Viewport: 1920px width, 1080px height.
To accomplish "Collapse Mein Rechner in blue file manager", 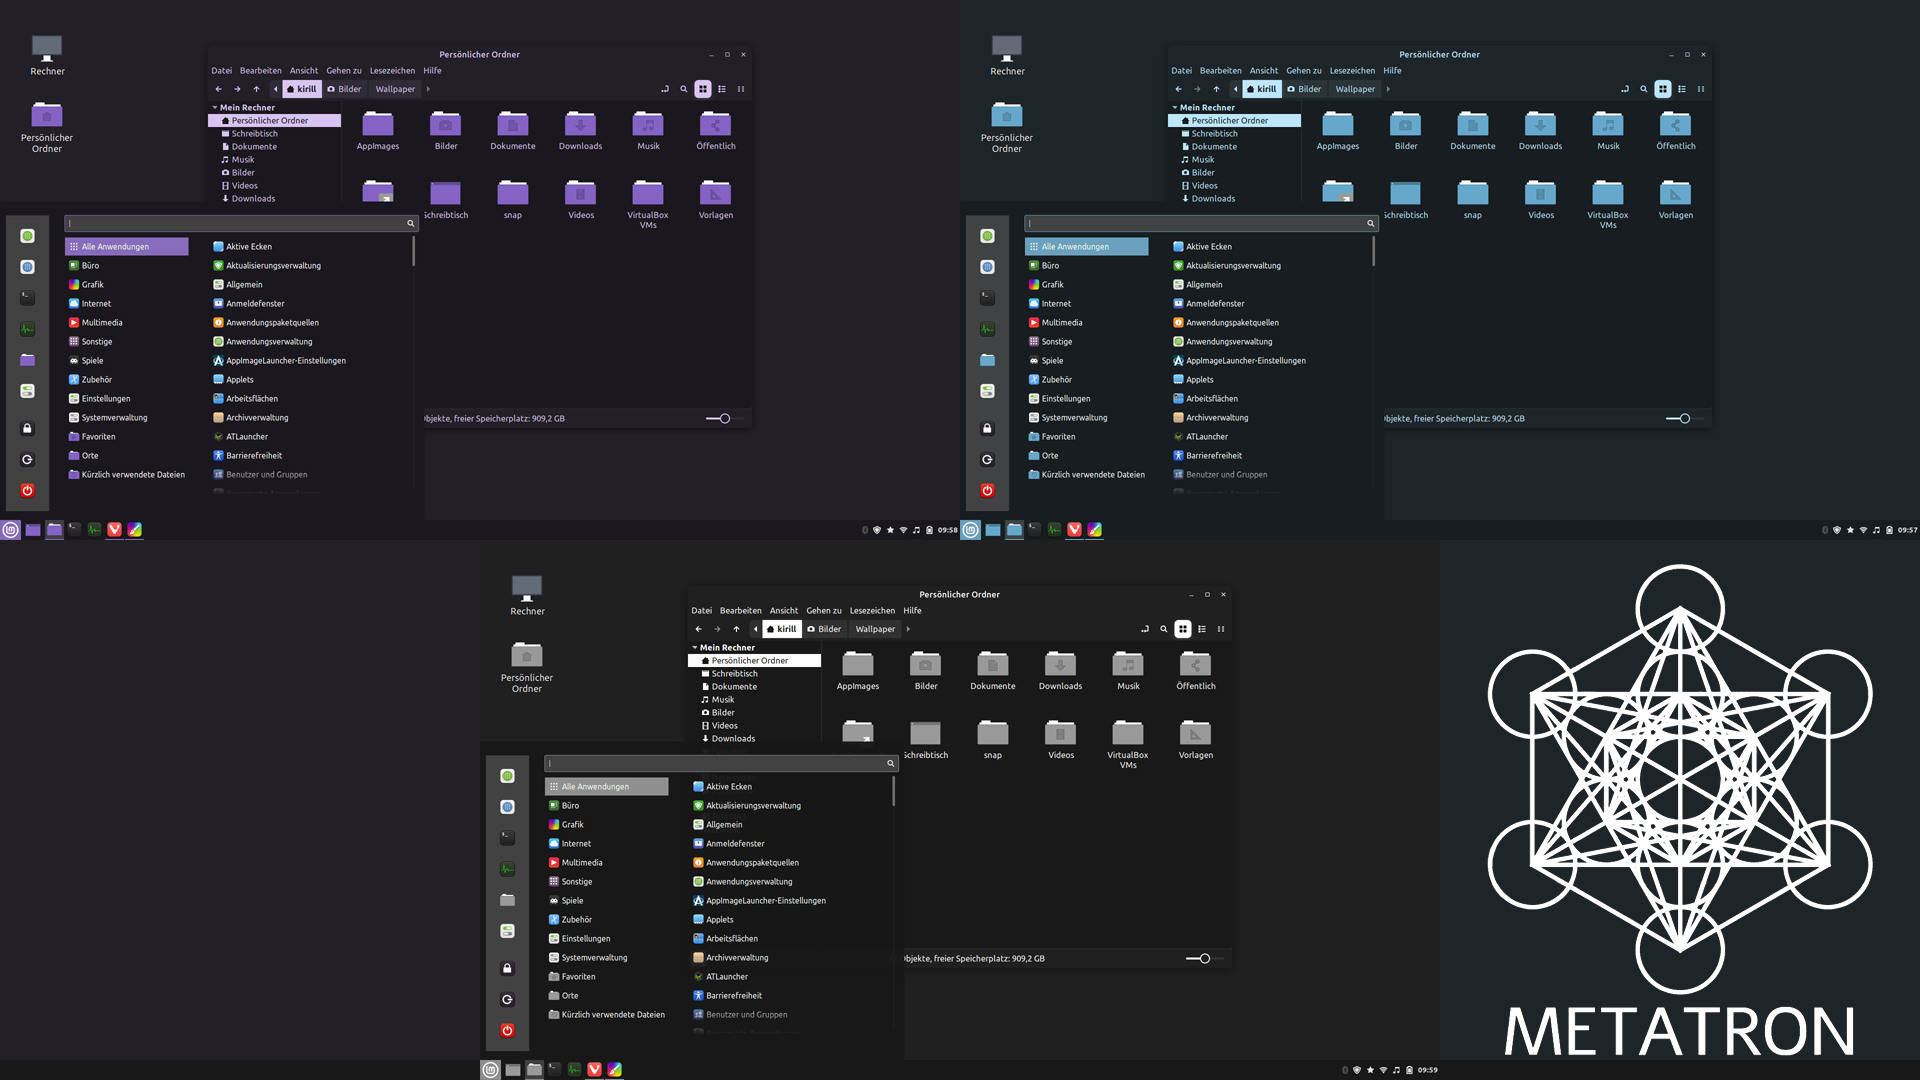I will [x=1175, y=107].
